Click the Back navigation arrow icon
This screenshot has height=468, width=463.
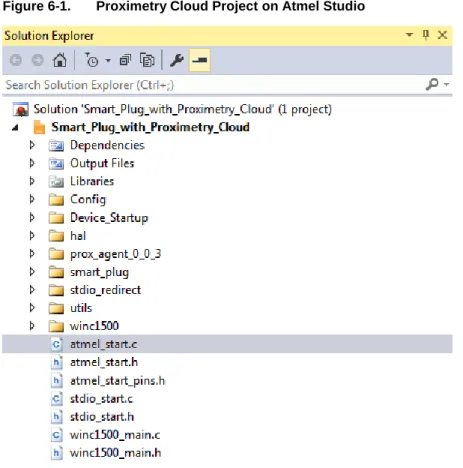[16, 60]
